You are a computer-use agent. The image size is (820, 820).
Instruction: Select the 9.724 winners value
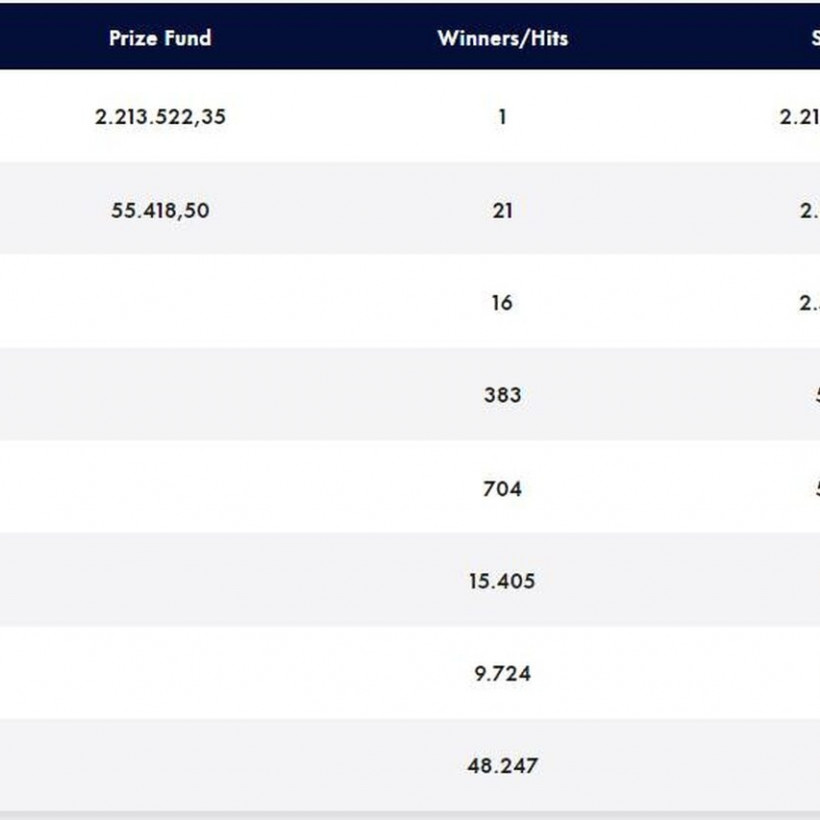click(x=502, y=673)
